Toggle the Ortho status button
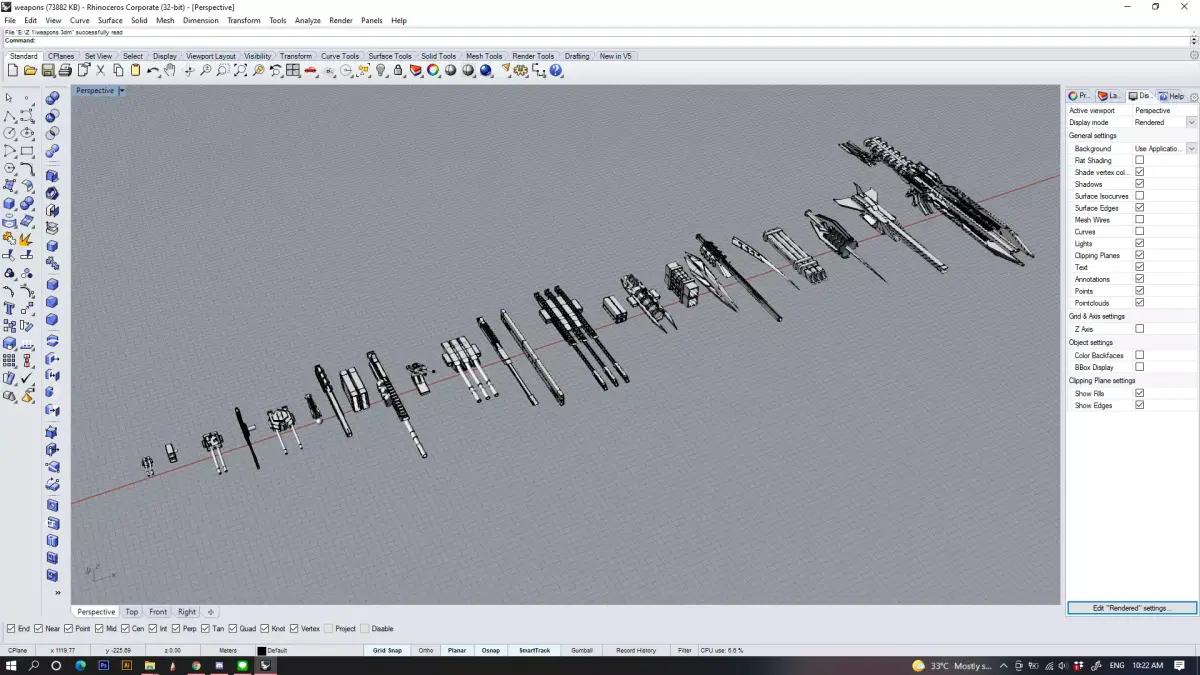Viewport: 1200px width, 675px height. click(x=426, y=650)
